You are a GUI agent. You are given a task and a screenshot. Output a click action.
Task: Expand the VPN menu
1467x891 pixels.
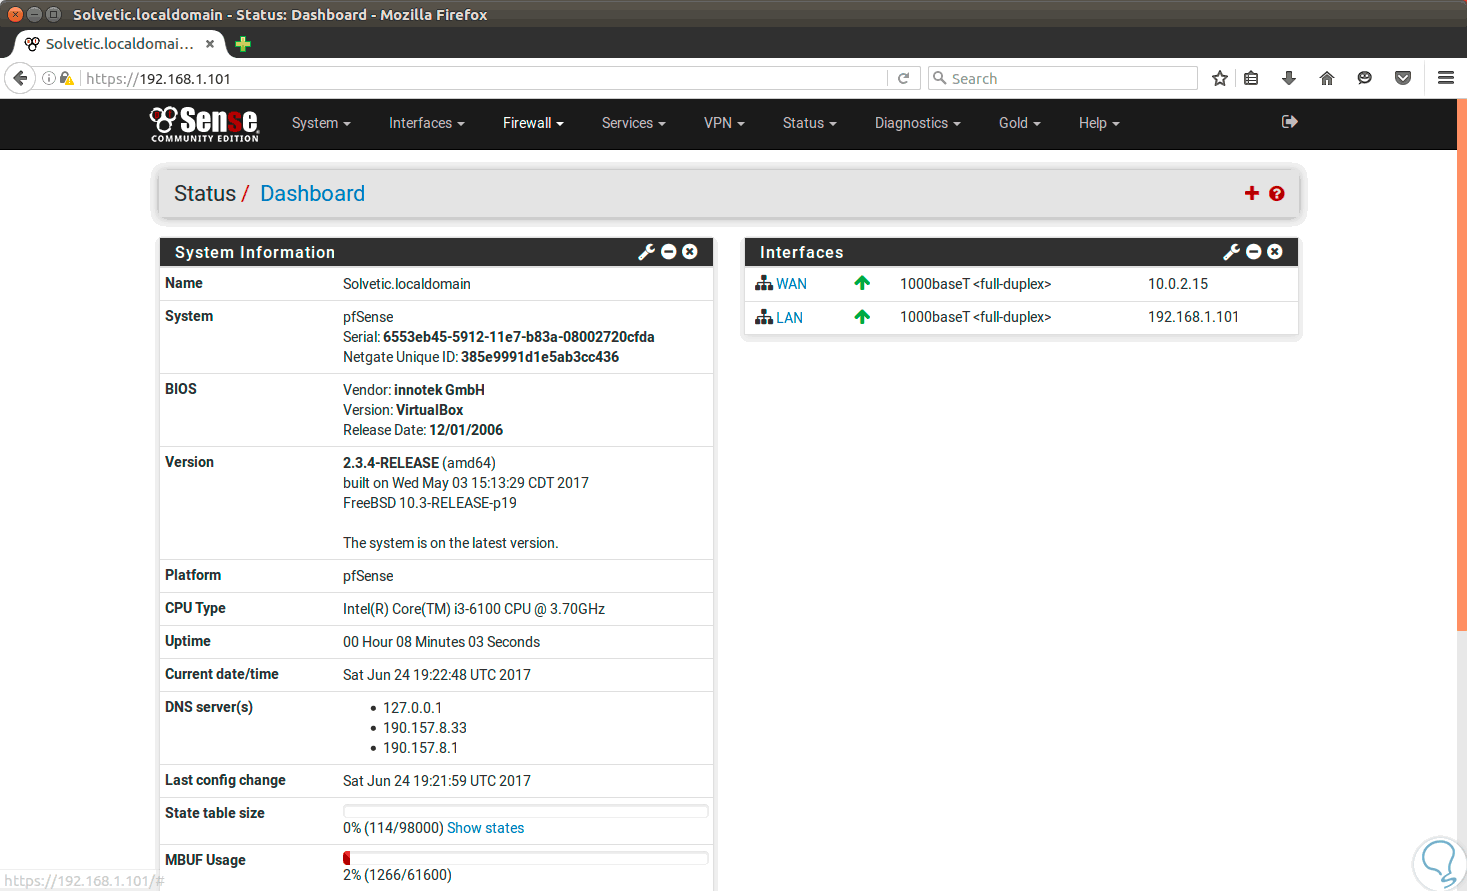[x=724, y=123]
